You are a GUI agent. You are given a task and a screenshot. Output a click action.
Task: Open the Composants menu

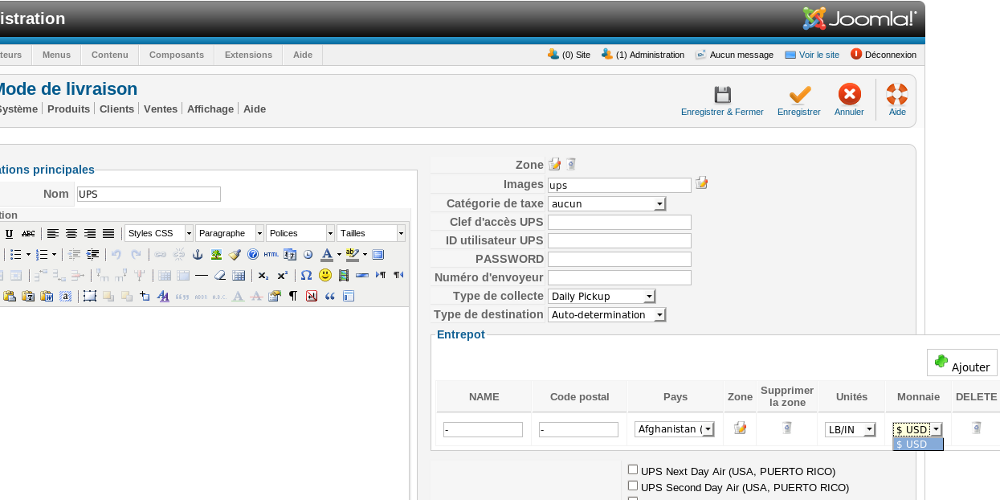click(x=177, y=55)
